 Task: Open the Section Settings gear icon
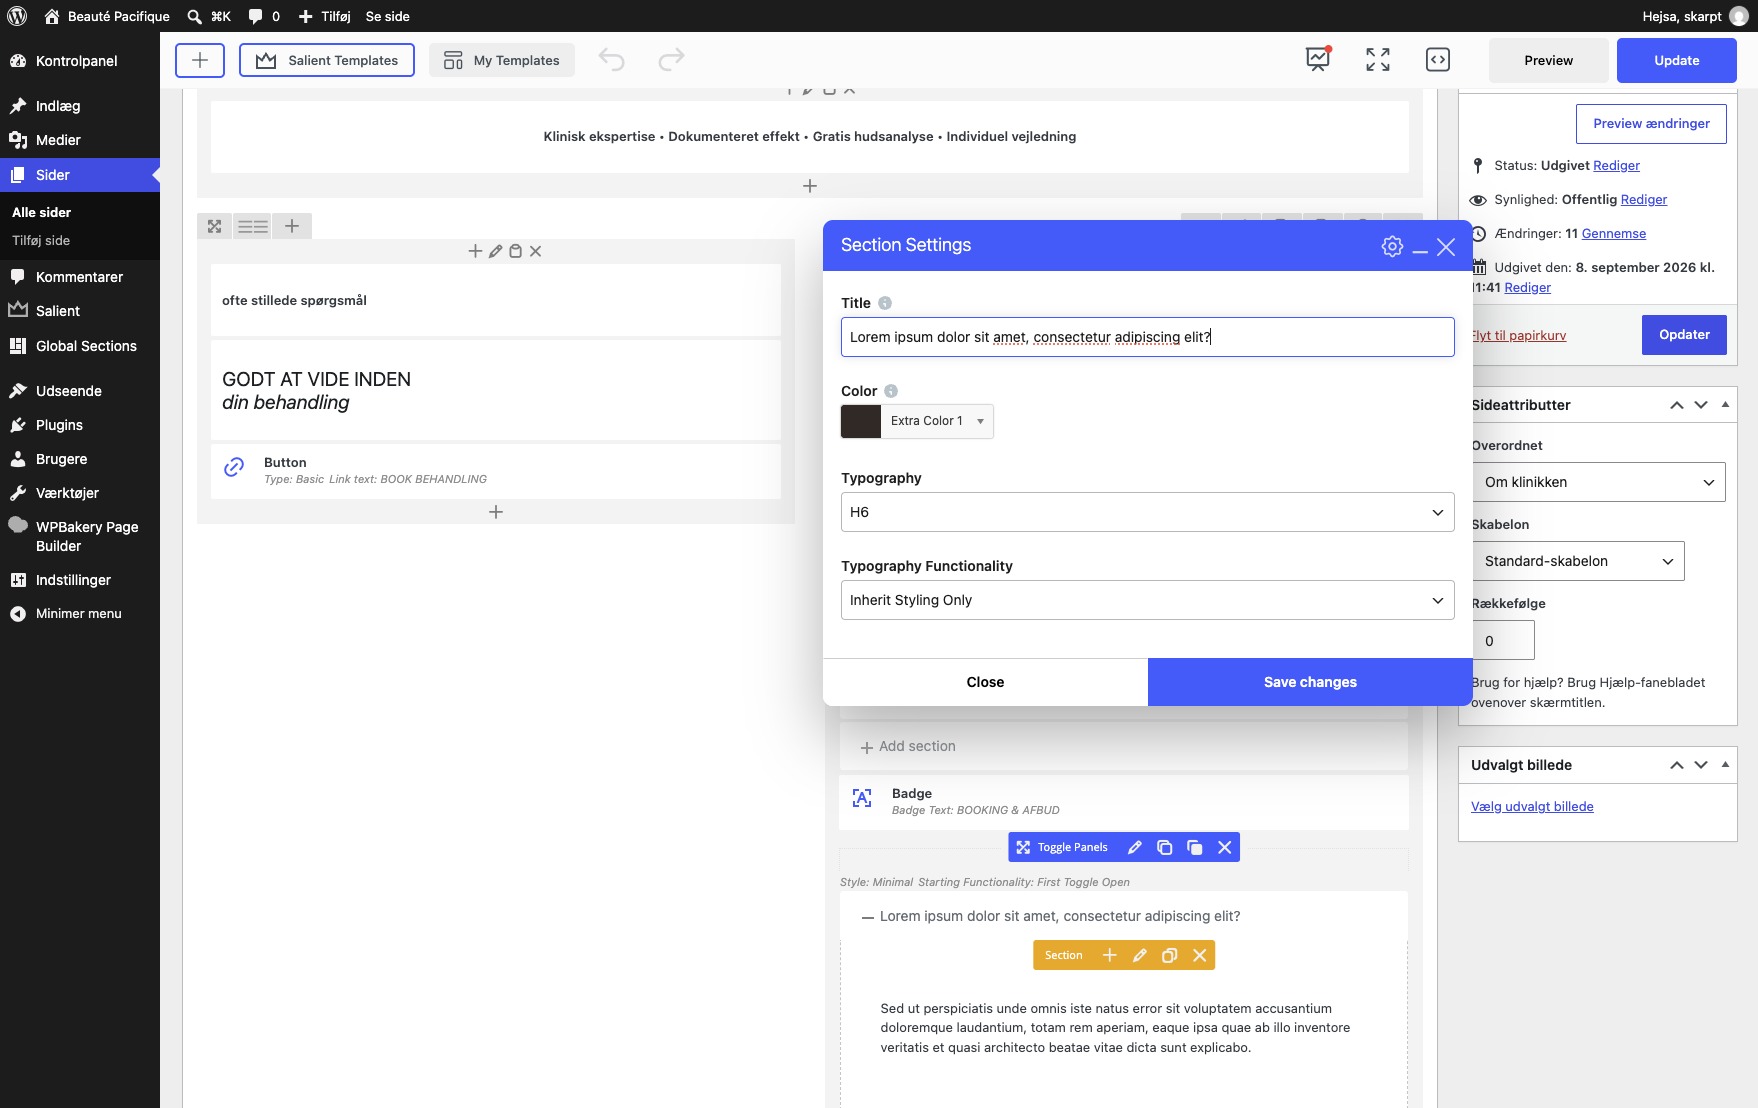pos(1392,246)
